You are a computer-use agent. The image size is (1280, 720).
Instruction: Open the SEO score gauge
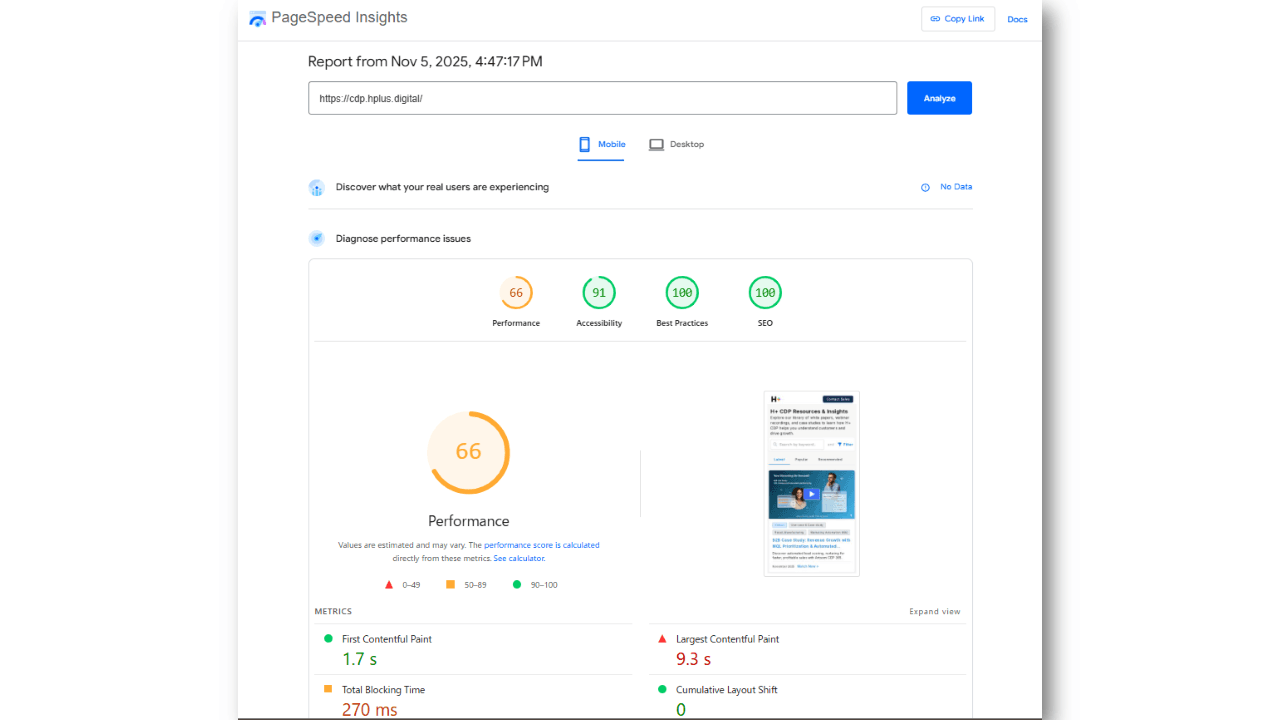coord(765,293)
